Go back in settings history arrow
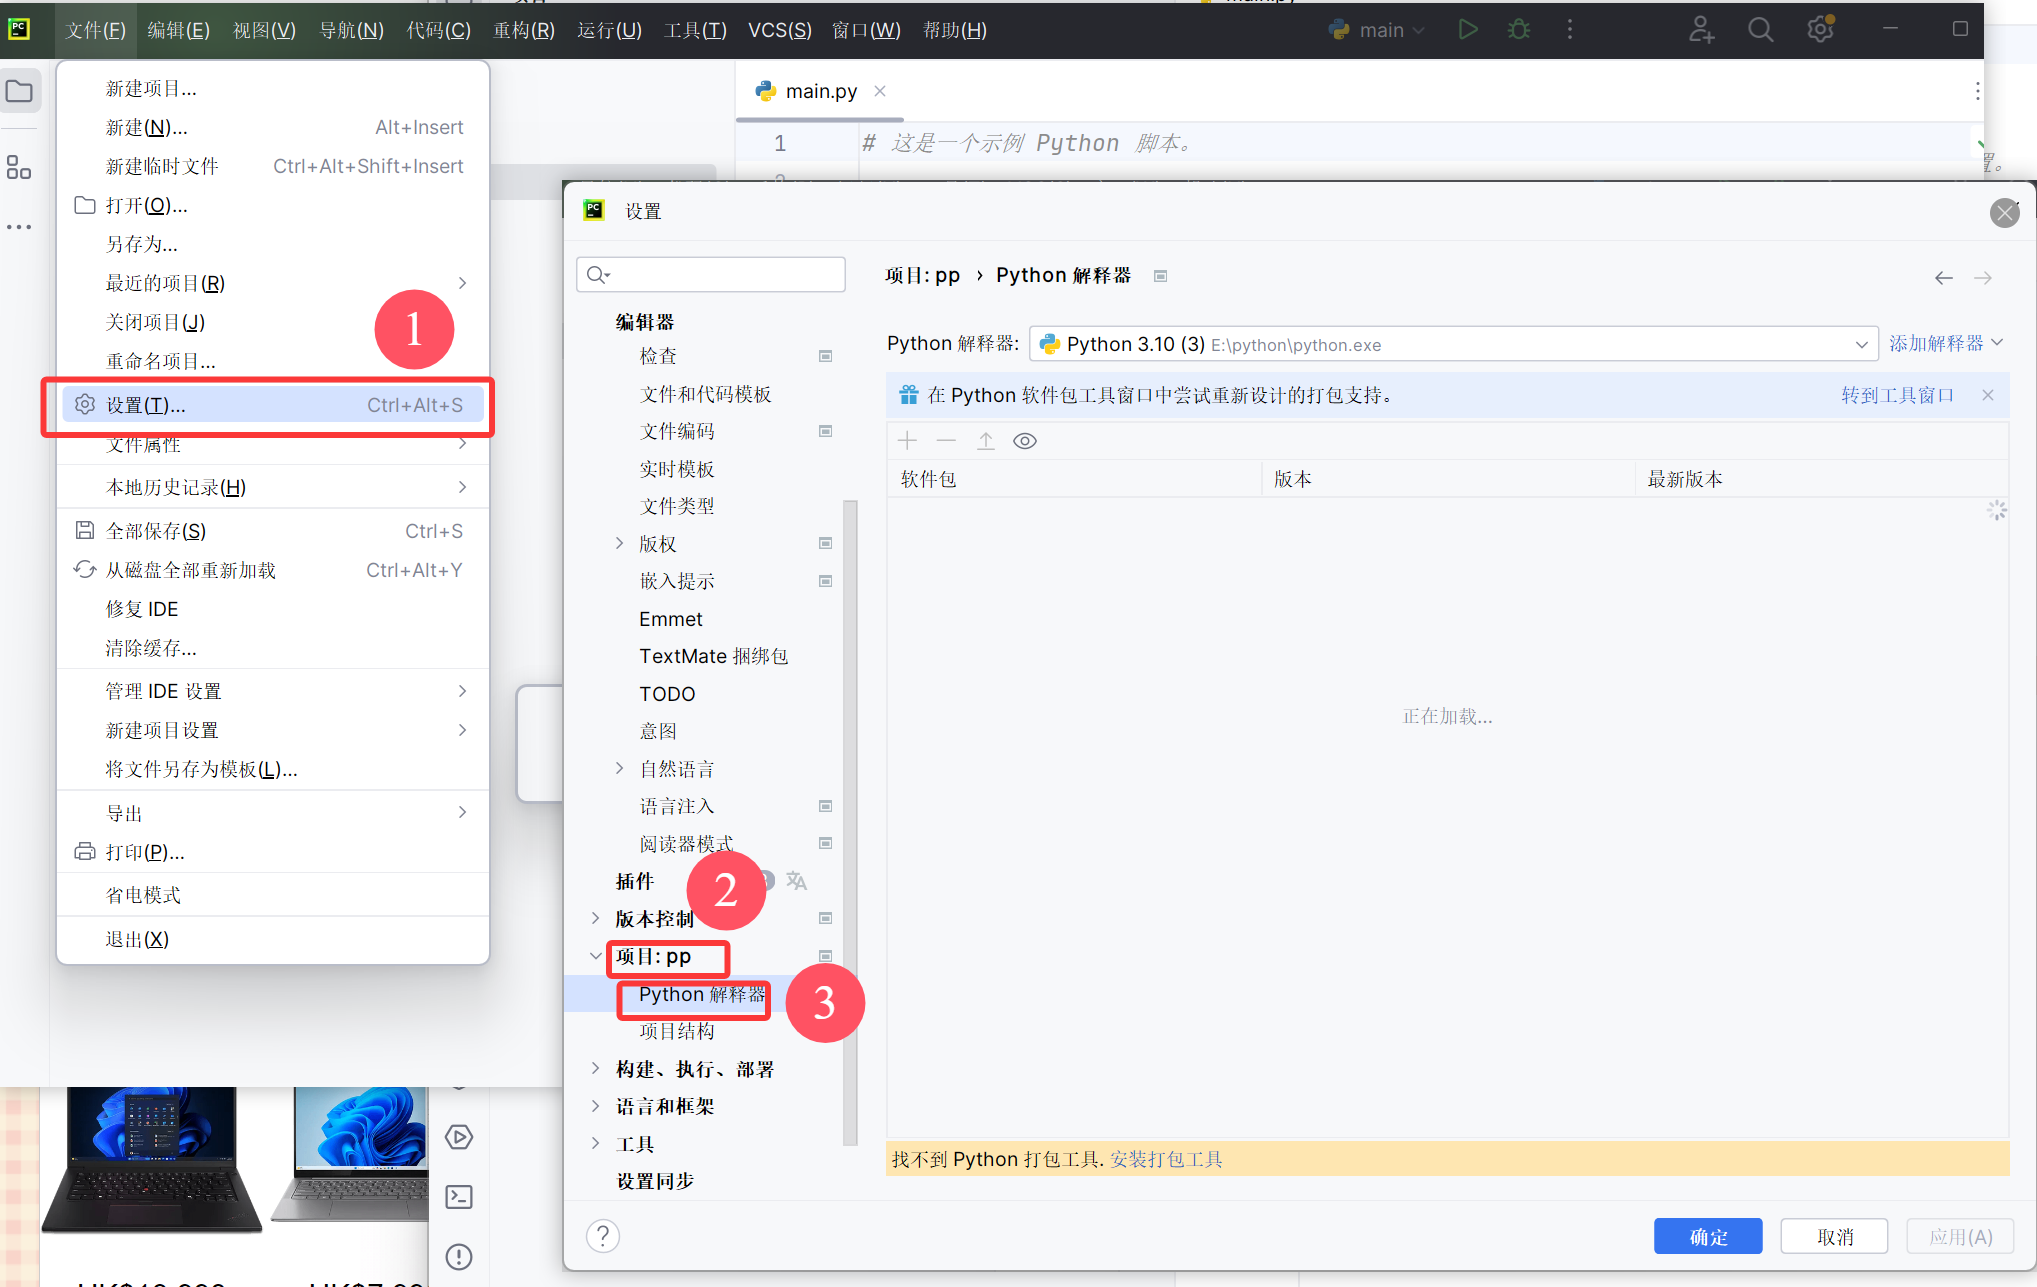 click(1944, 278)
